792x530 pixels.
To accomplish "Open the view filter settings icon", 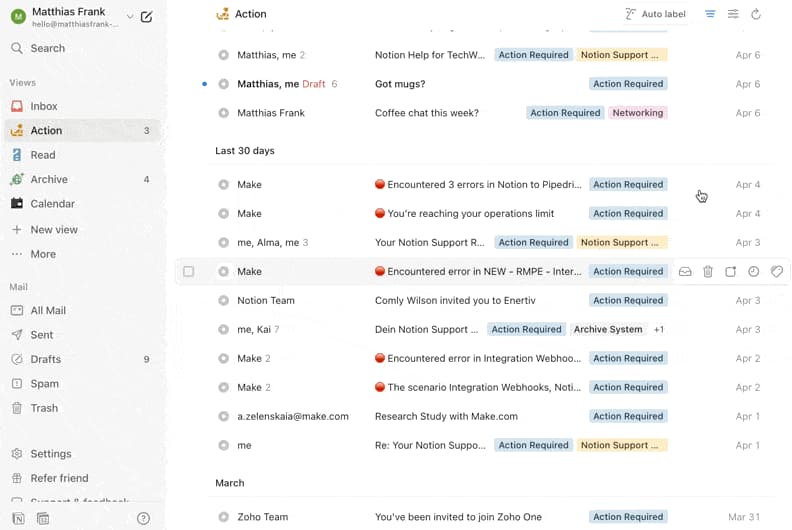I will (733, 14).
